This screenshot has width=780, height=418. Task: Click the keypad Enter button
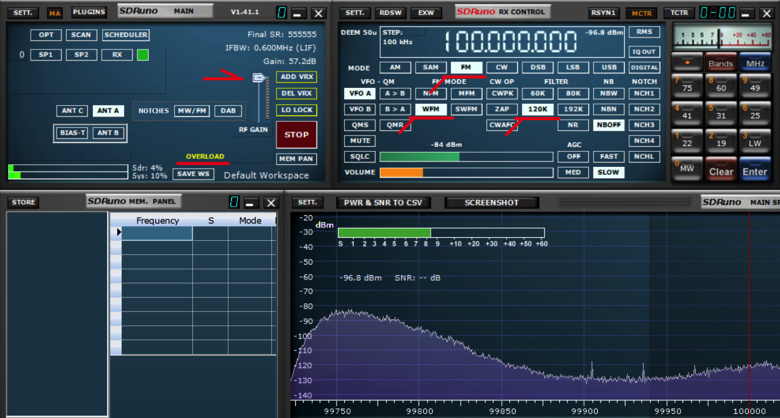point(755,170)
